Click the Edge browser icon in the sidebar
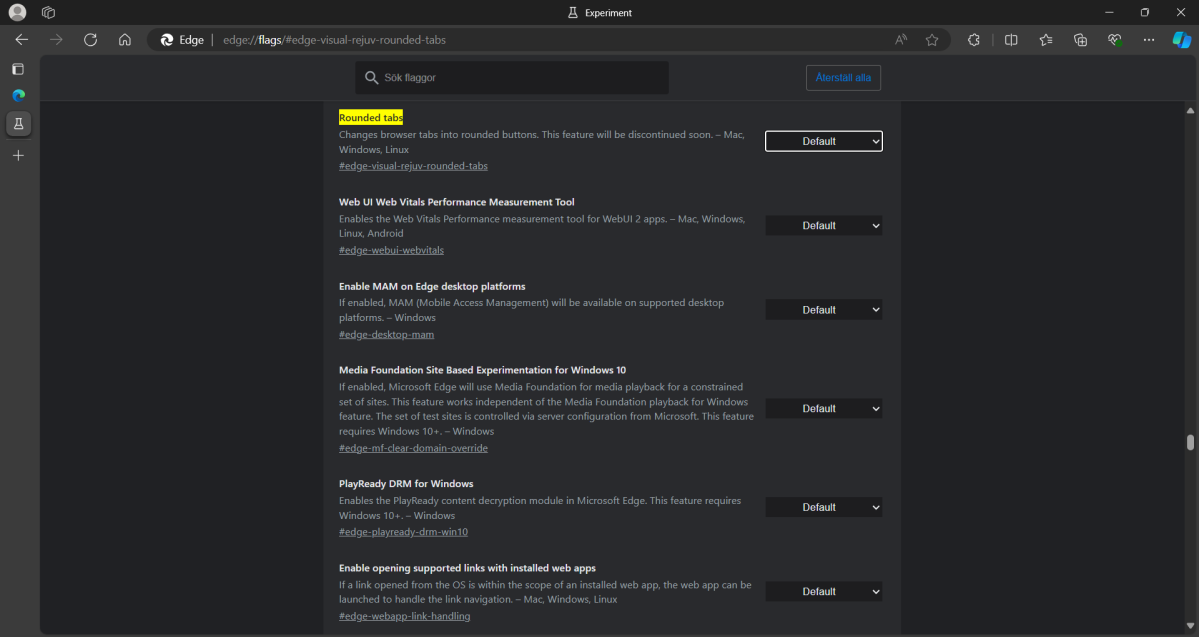1199x637 pixels. (17, 95)
